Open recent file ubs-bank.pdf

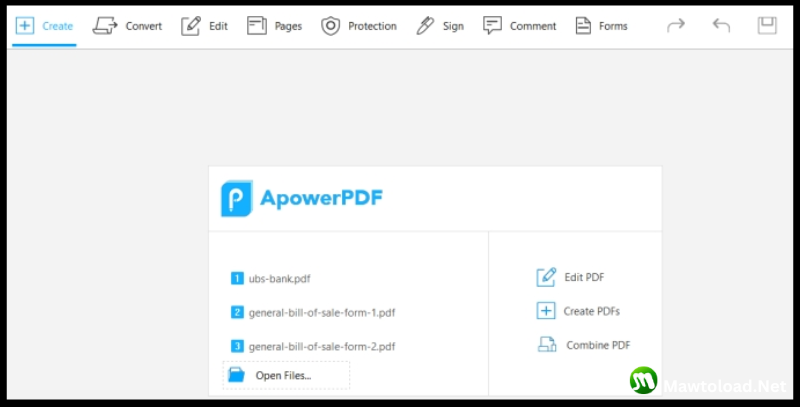tap(270, 278)
